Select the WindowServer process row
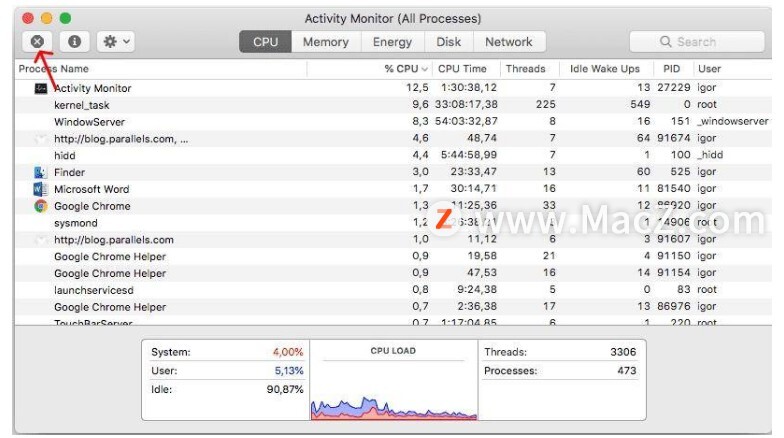 pyautogui.click(x=393, y=122)
